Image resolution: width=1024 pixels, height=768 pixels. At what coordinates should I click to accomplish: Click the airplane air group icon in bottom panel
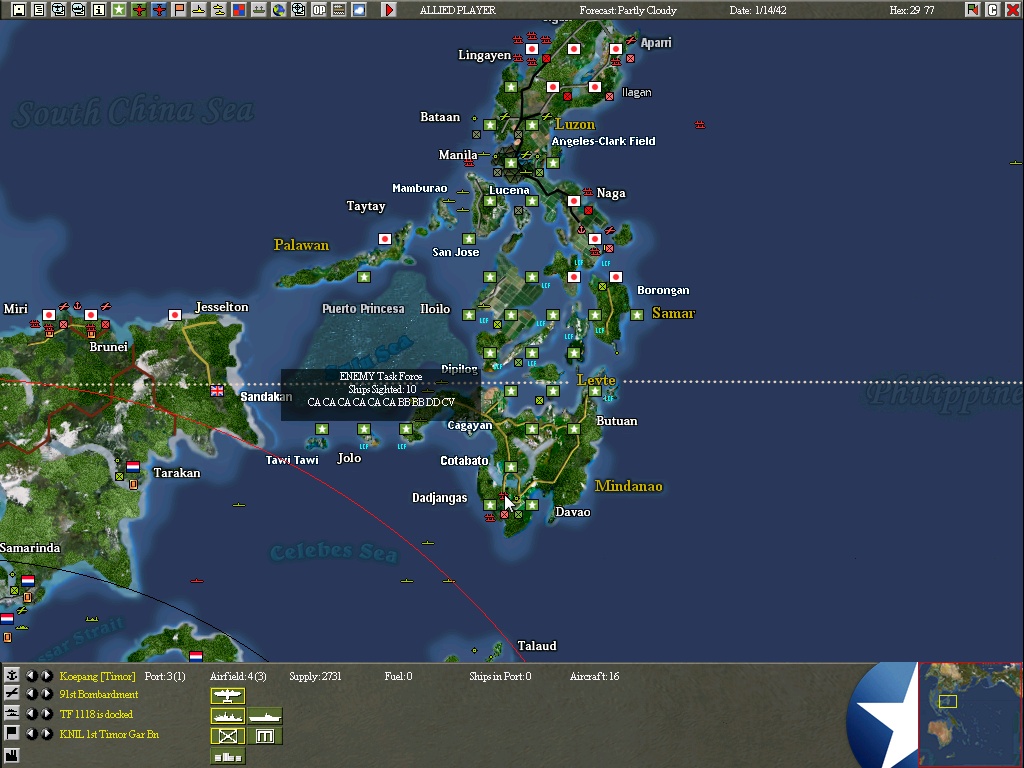pyautogui.click(x=12, y=694)
